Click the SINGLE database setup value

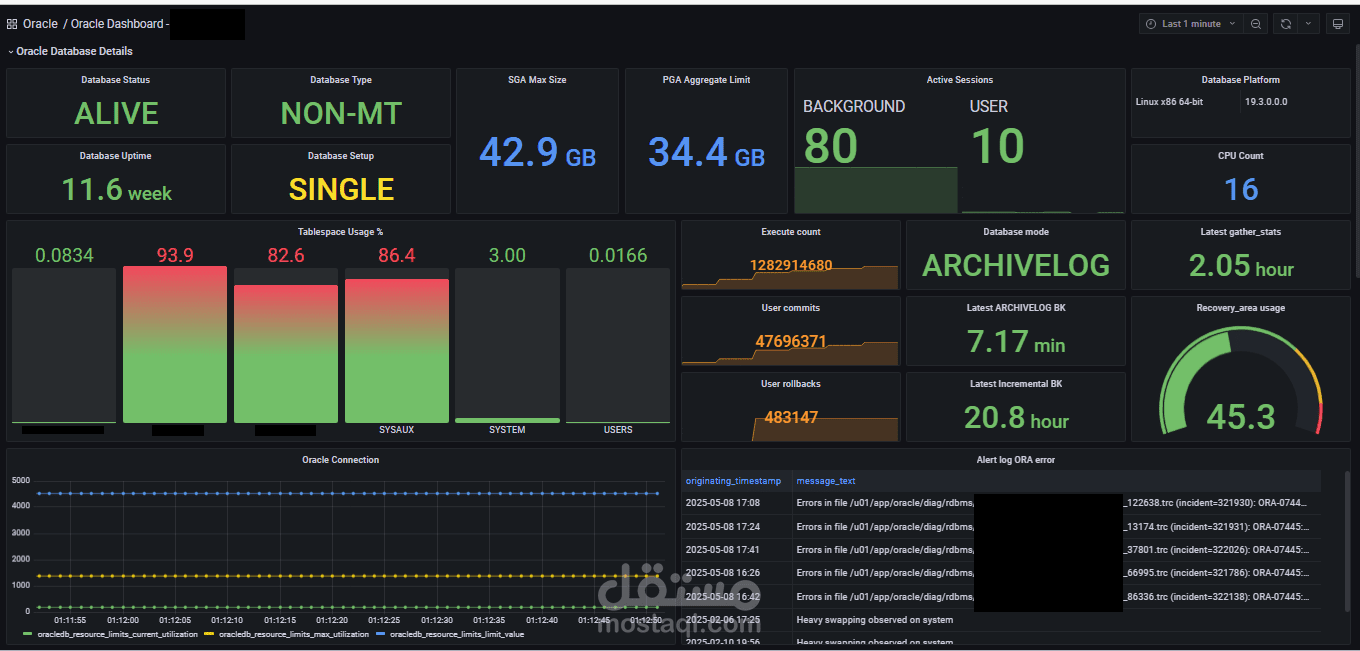click(x=341, y=189)
